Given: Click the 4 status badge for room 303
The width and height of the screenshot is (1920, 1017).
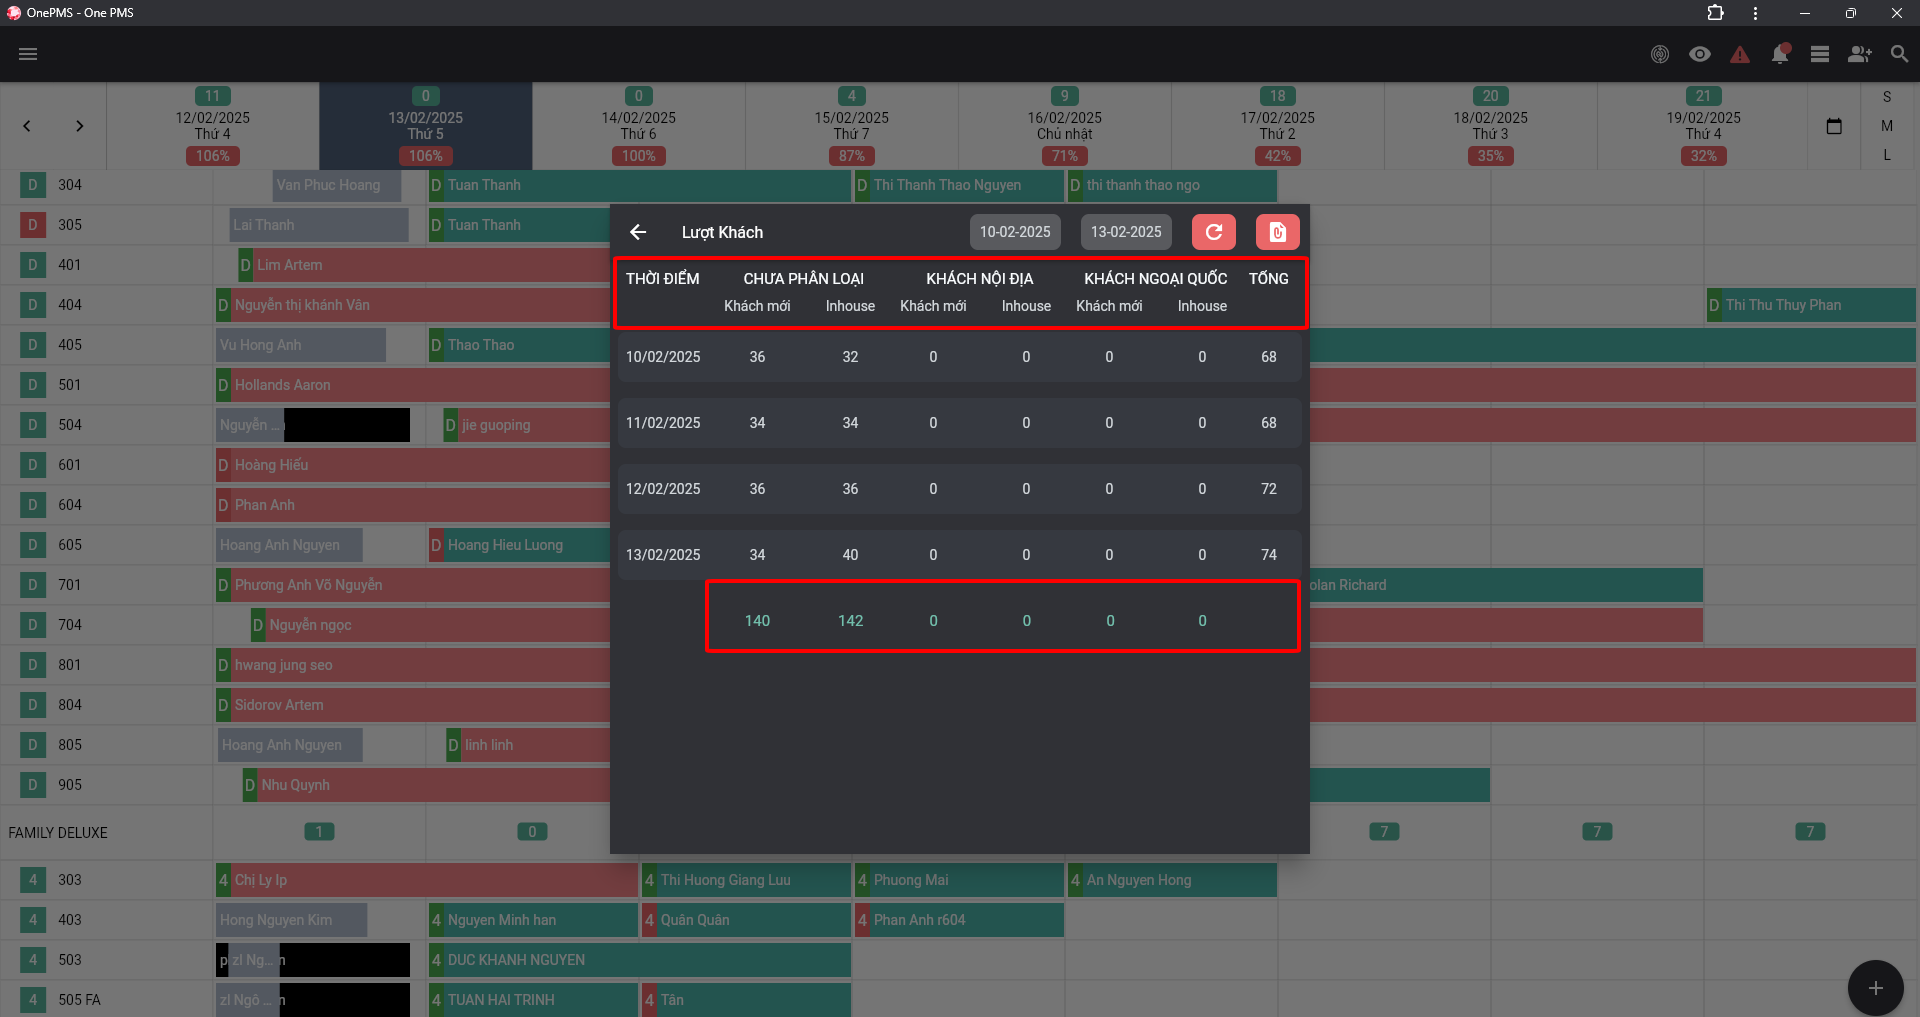Looking at the screenshot, I should 33,880.
